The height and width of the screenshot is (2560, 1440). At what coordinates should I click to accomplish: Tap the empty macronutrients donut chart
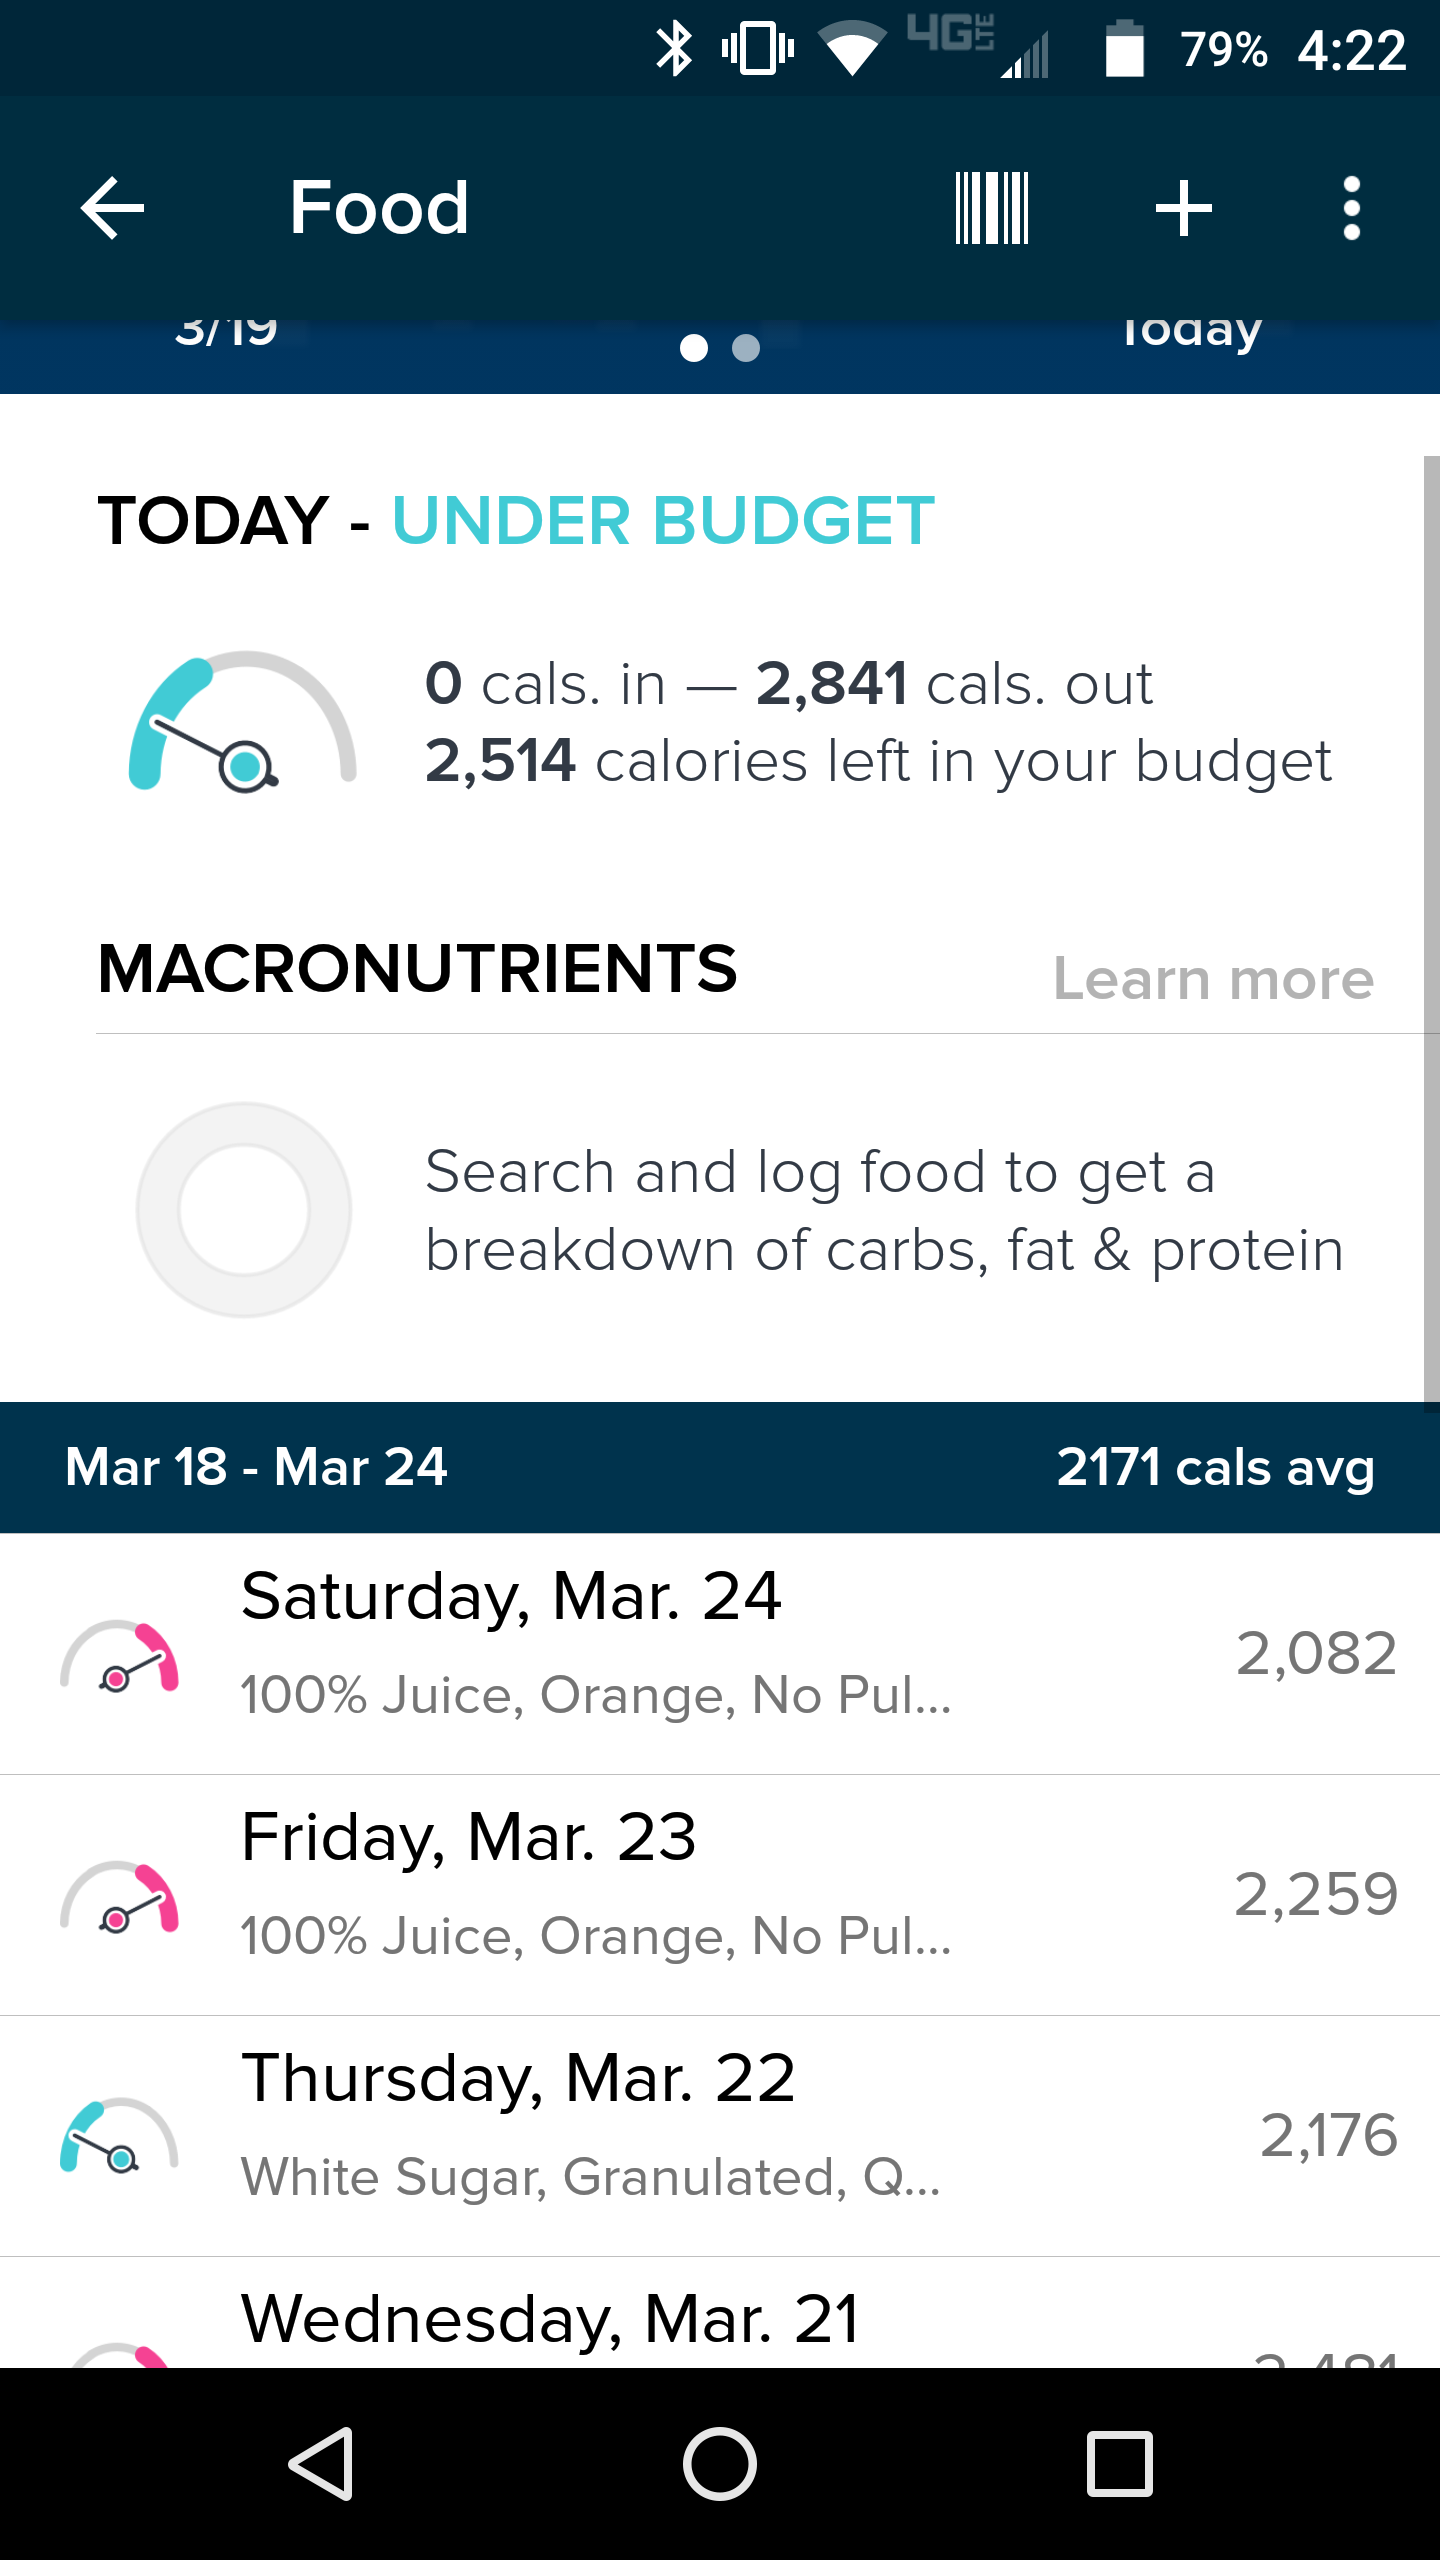click(243, 1210)
